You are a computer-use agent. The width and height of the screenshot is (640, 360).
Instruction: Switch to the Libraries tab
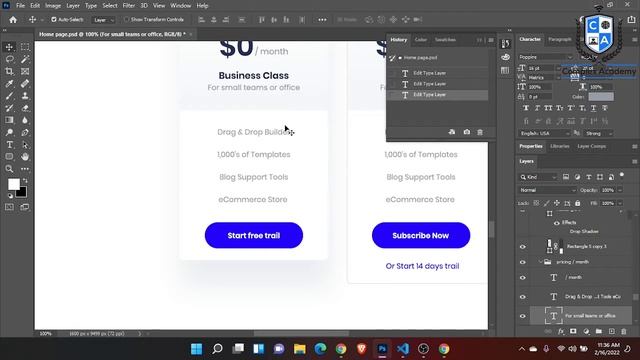coord(560,146)
